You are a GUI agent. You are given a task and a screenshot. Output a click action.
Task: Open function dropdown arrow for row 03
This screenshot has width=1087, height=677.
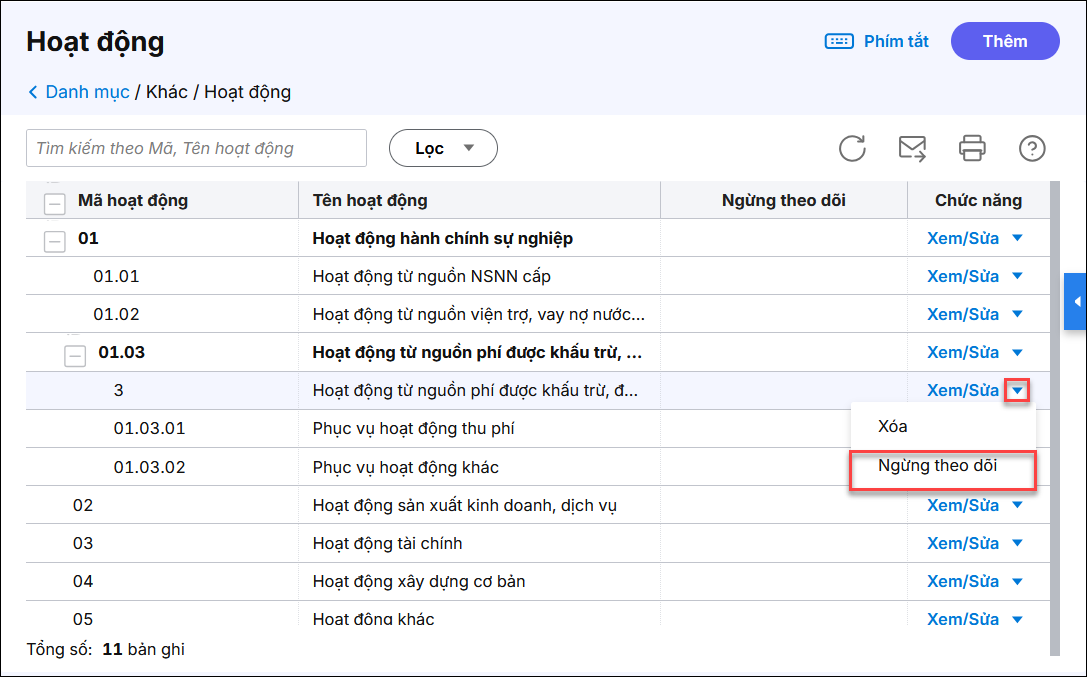pos(1018,543)
